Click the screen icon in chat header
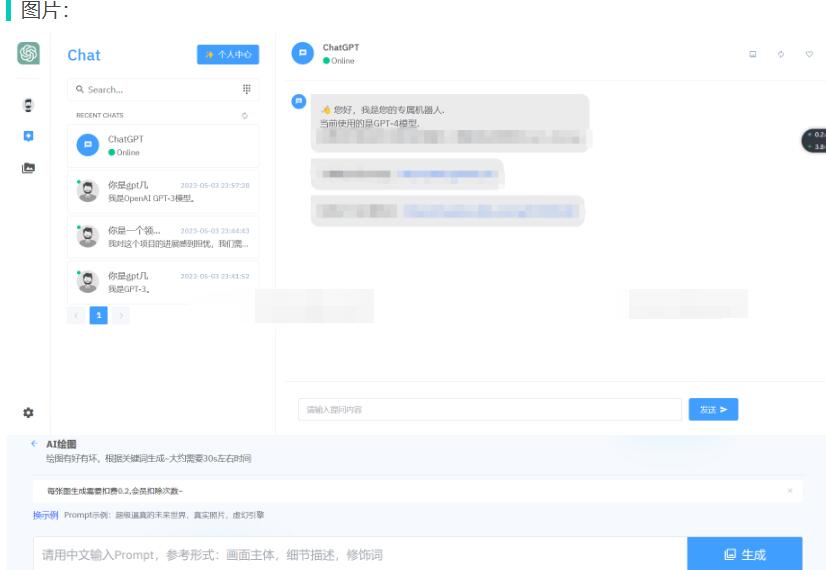The image size is (826, 570). 753,54
